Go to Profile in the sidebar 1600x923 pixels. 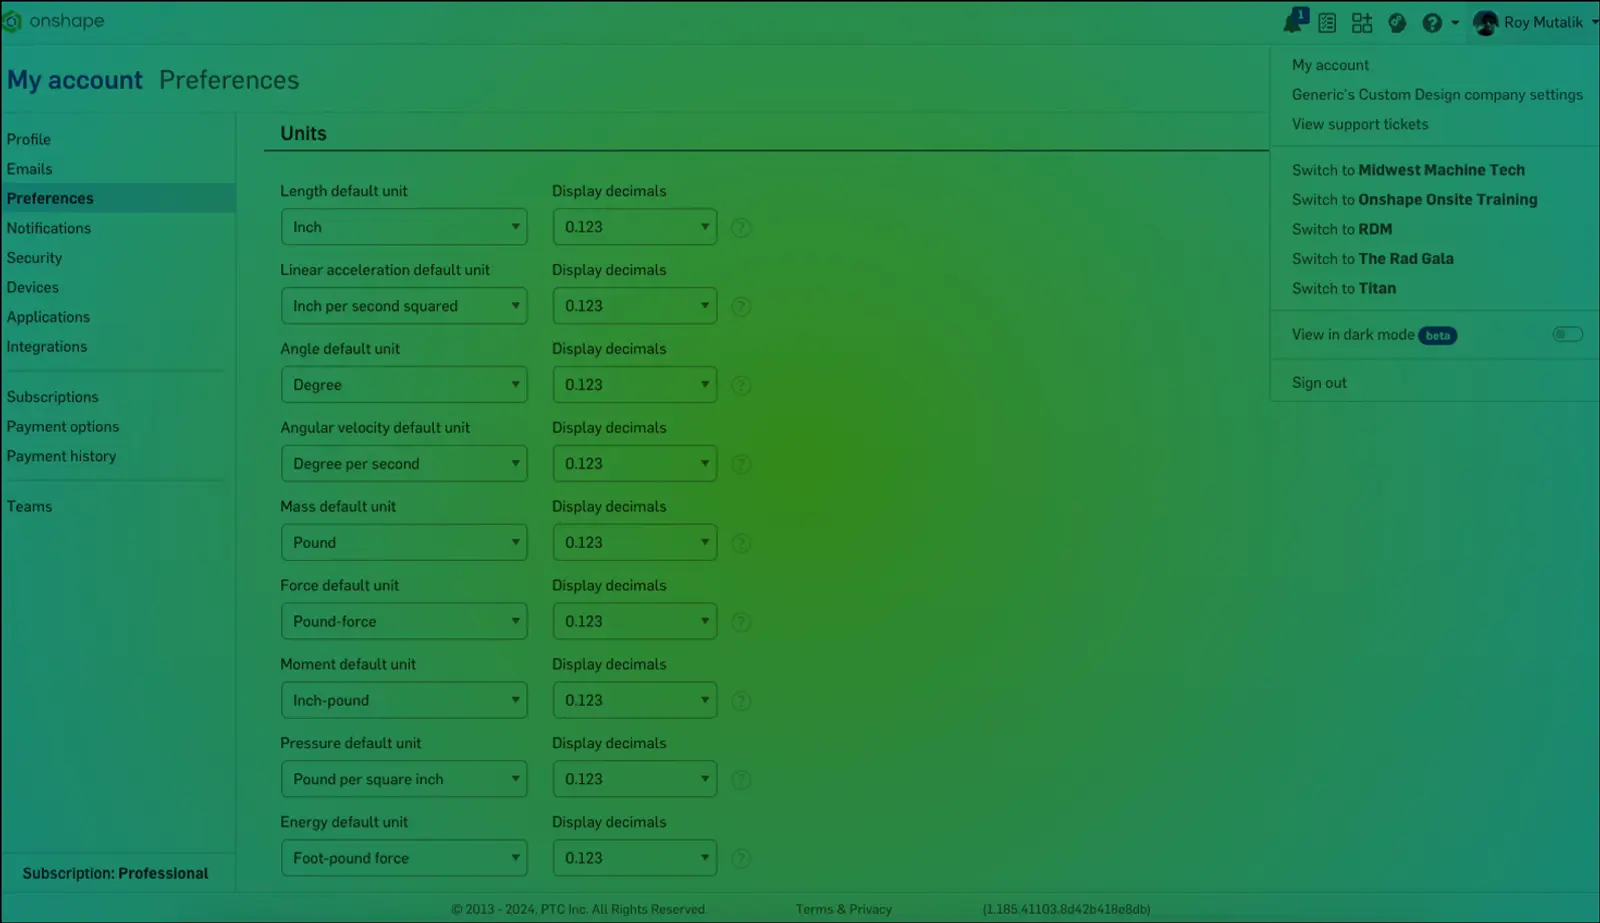[x=29, y=139]
